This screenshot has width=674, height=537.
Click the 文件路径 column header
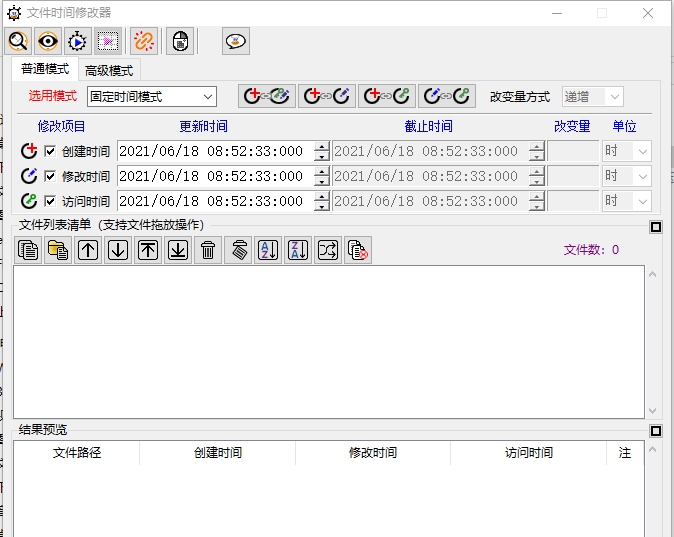77,453
